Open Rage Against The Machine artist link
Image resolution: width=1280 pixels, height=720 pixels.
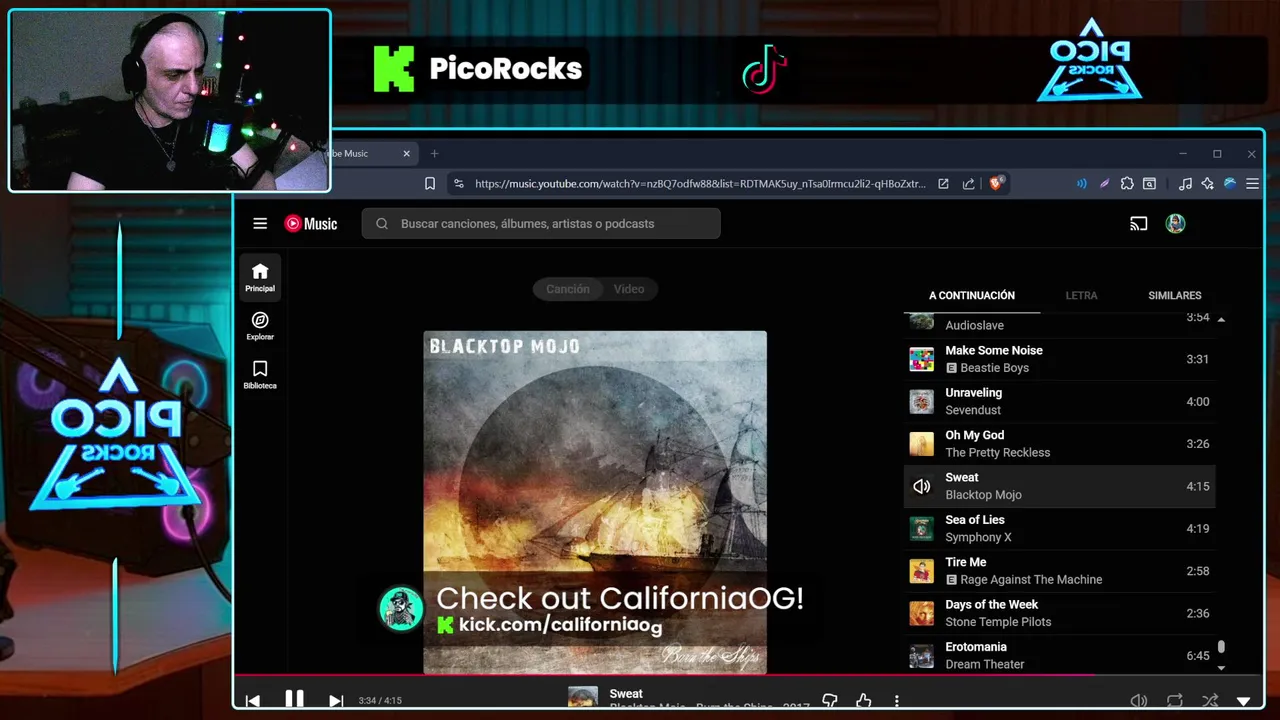coord(1031,580)
